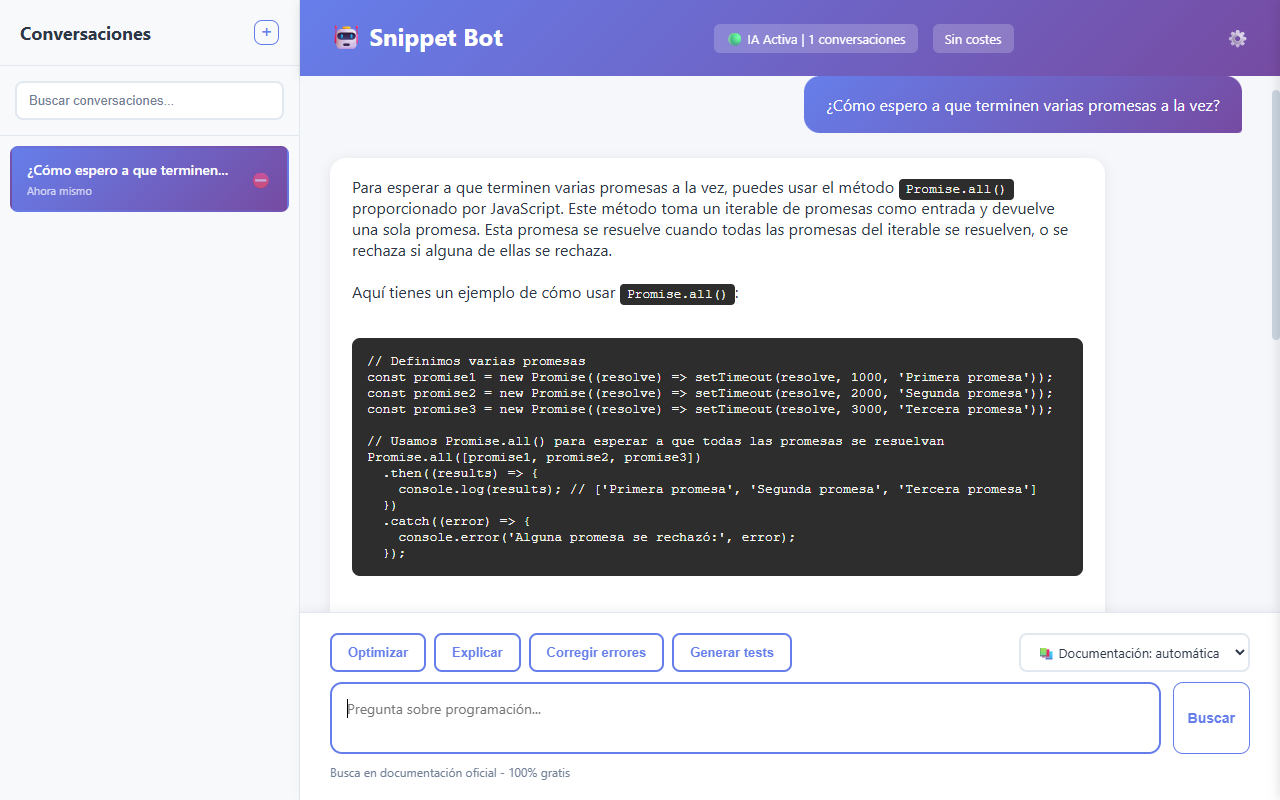Start a new conversation with the plus icon
Image resolution: width=1280 pixels, height=800 pixels.
click(266, 33)
